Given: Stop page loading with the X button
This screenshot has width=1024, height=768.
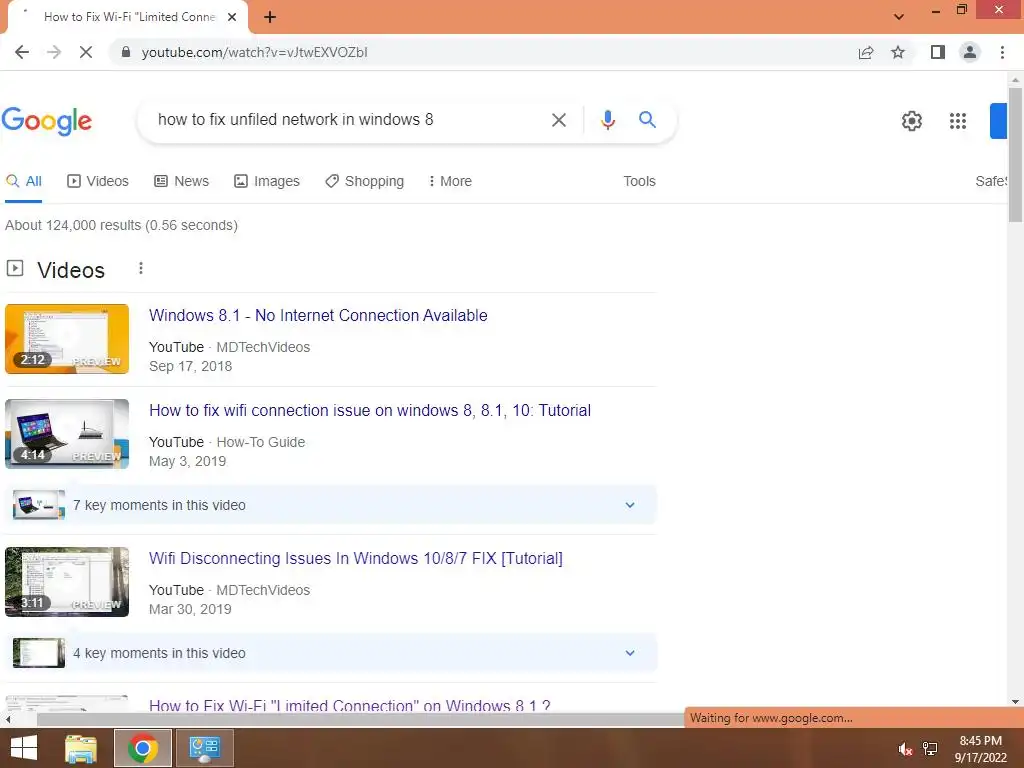Looking at the screenshot, I should point(86,52).
